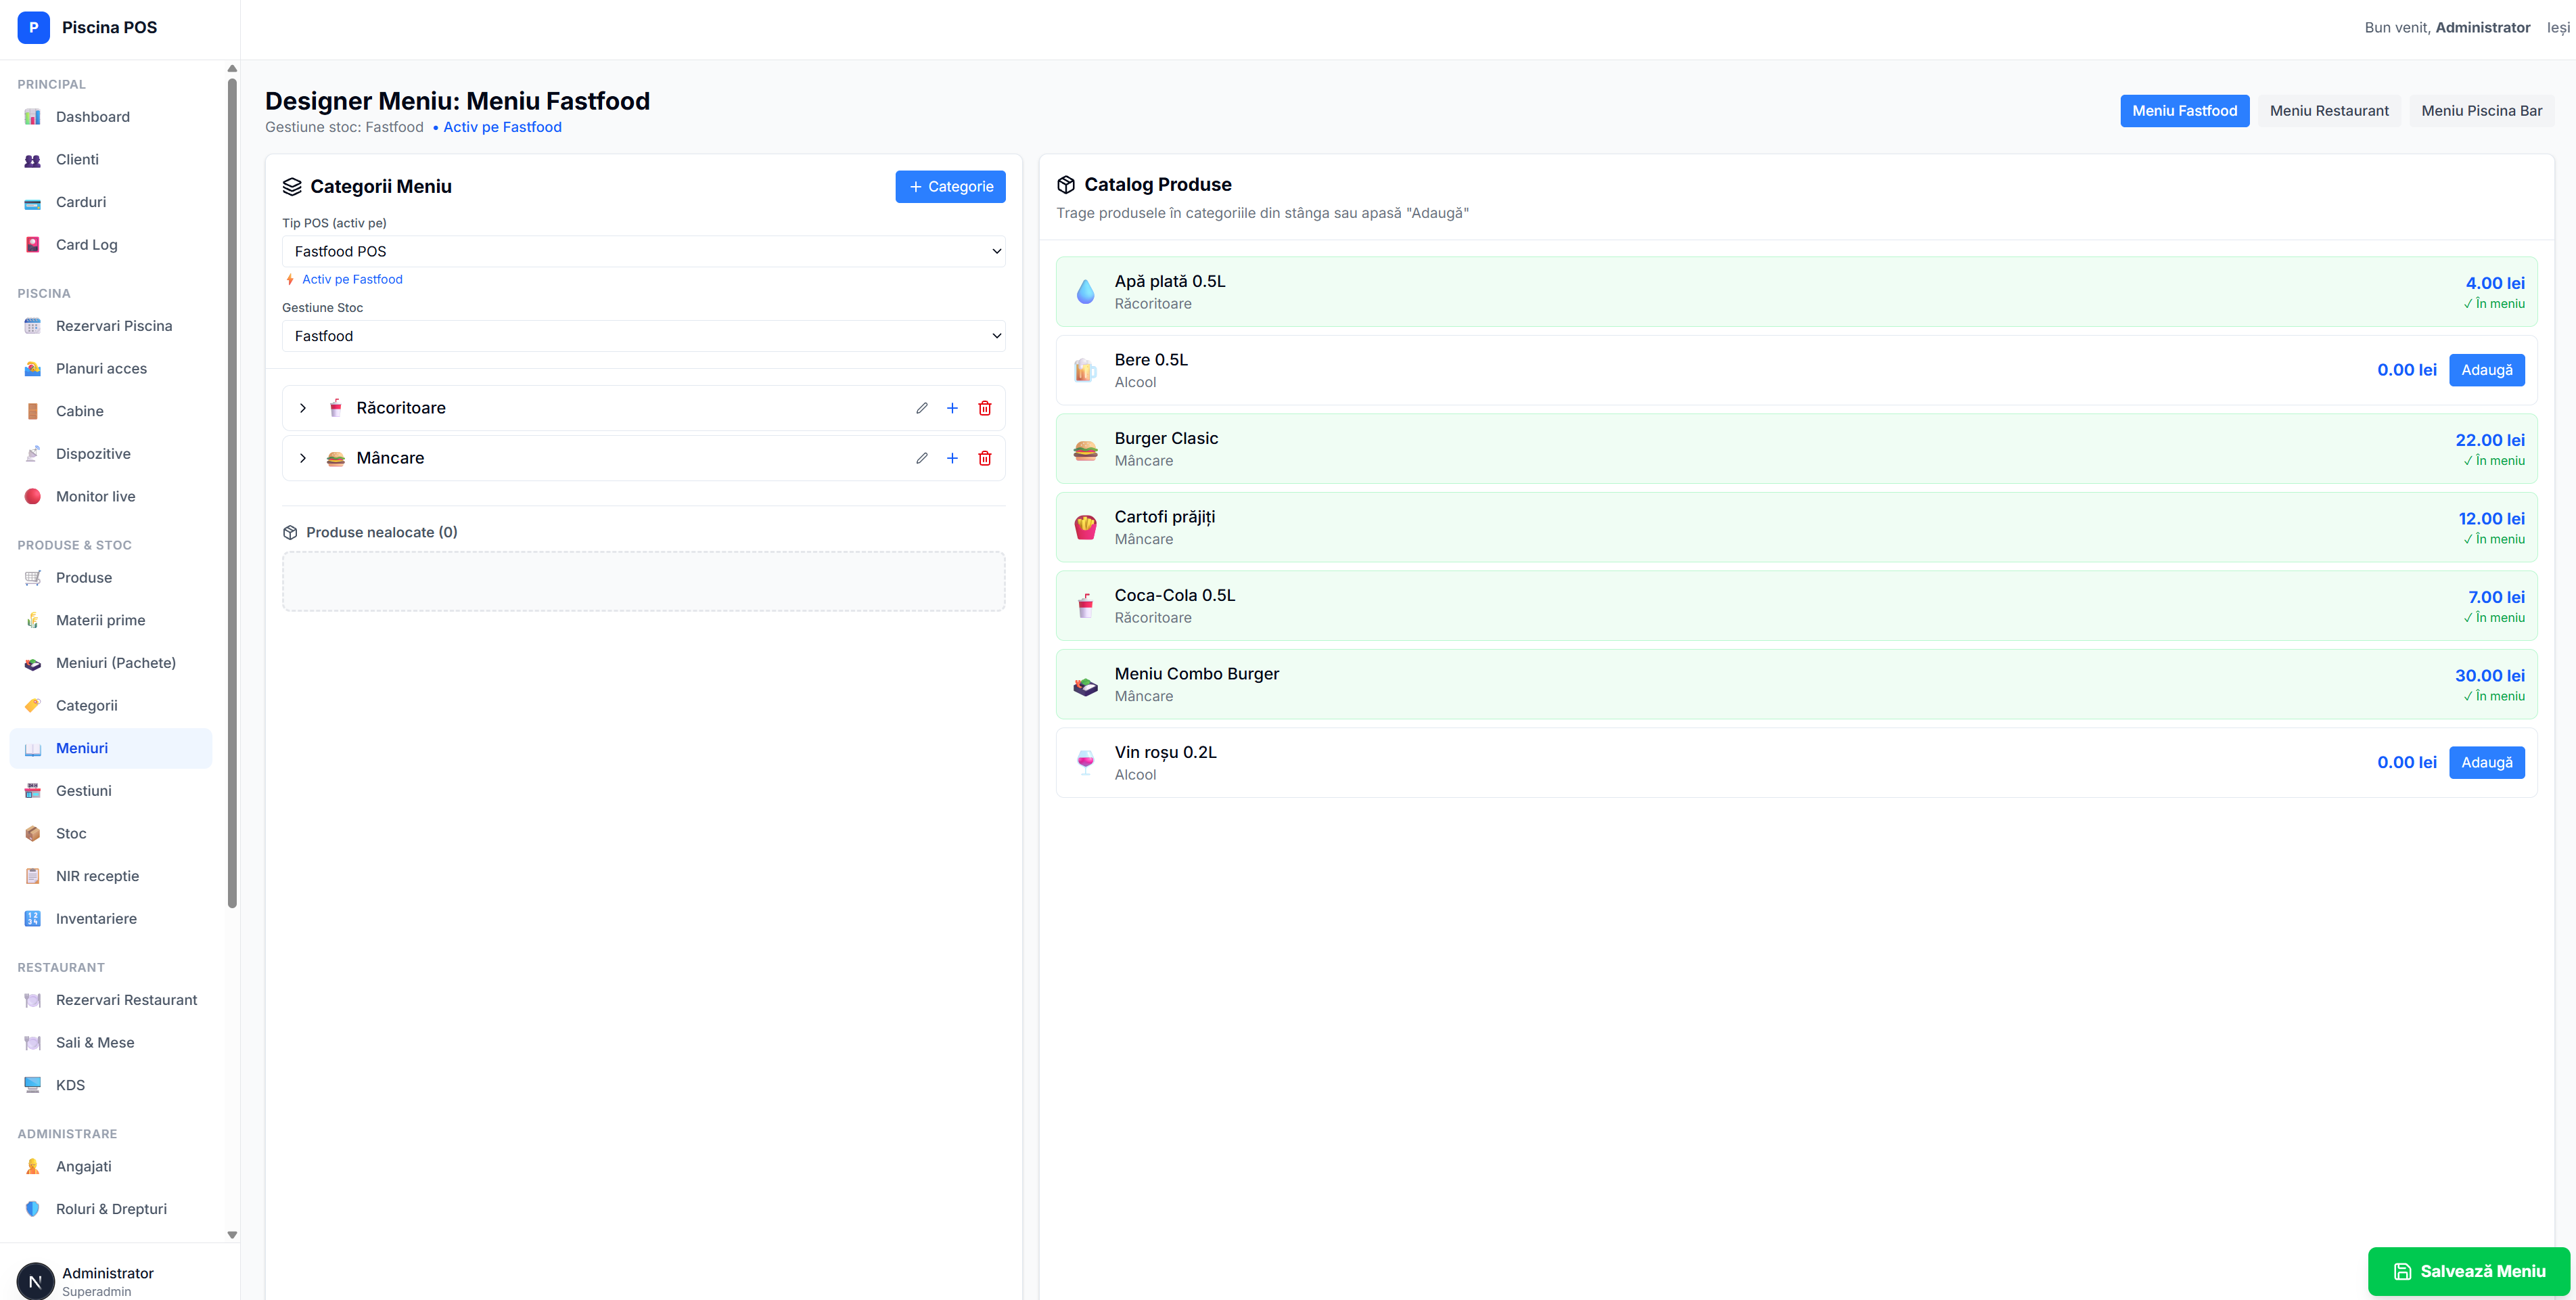Image resolution: width=2576 pixels, height=1300 pixels.
Task: Open the Gestiune Stoc dropdown showing Fastfood
Action: point(643,336)
